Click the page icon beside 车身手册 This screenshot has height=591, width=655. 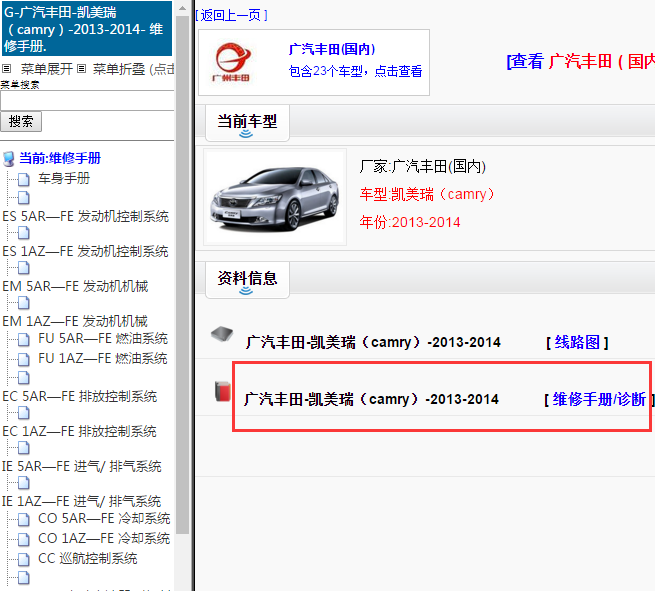point(24,180)
